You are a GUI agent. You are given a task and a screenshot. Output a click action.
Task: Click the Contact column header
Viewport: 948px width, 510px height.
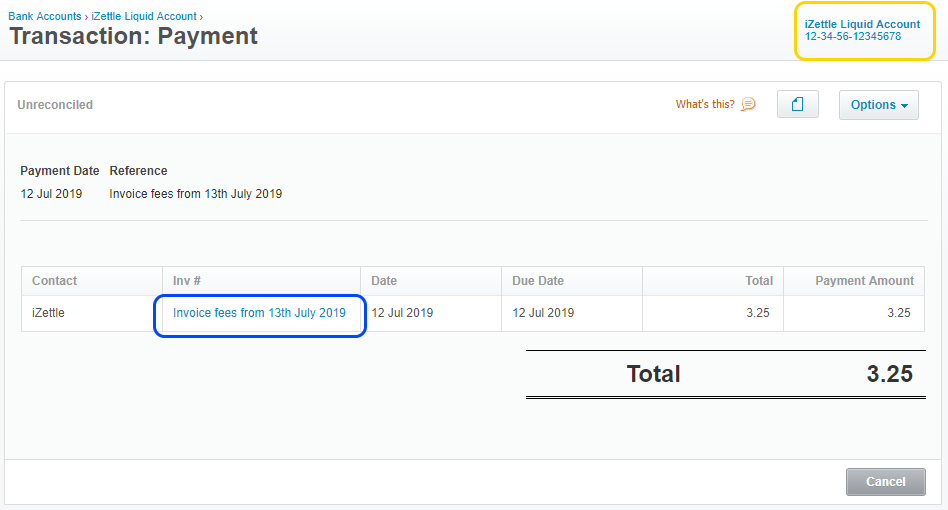coord(55,281)
